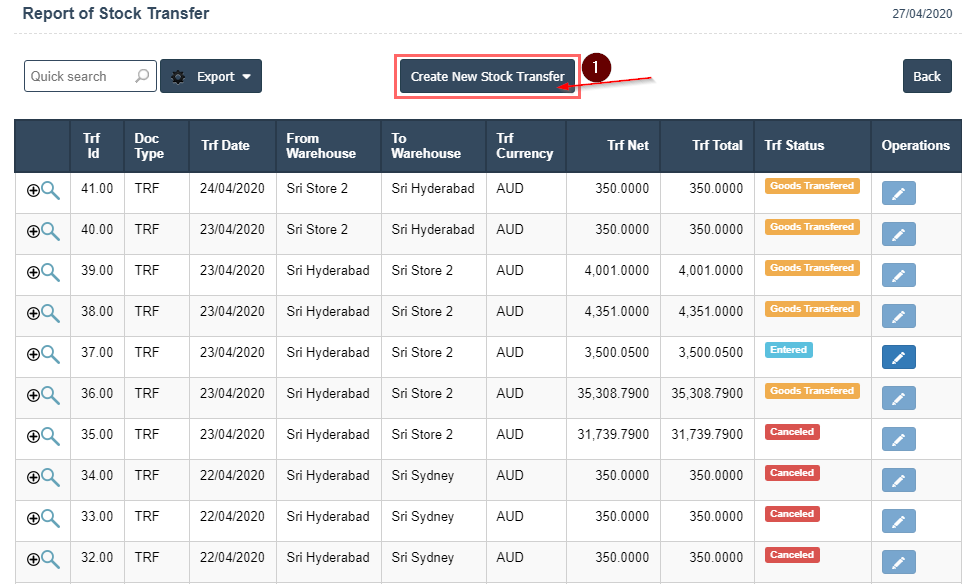Open the Export dropdown menu
This screenshot has height=584, width=969.
tap(211, 76)
